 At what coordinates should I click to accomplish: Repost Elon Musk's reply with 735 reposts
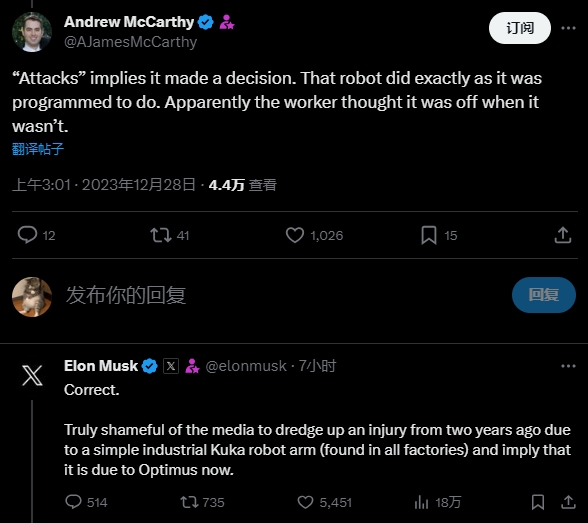click(x=189, y=502)
